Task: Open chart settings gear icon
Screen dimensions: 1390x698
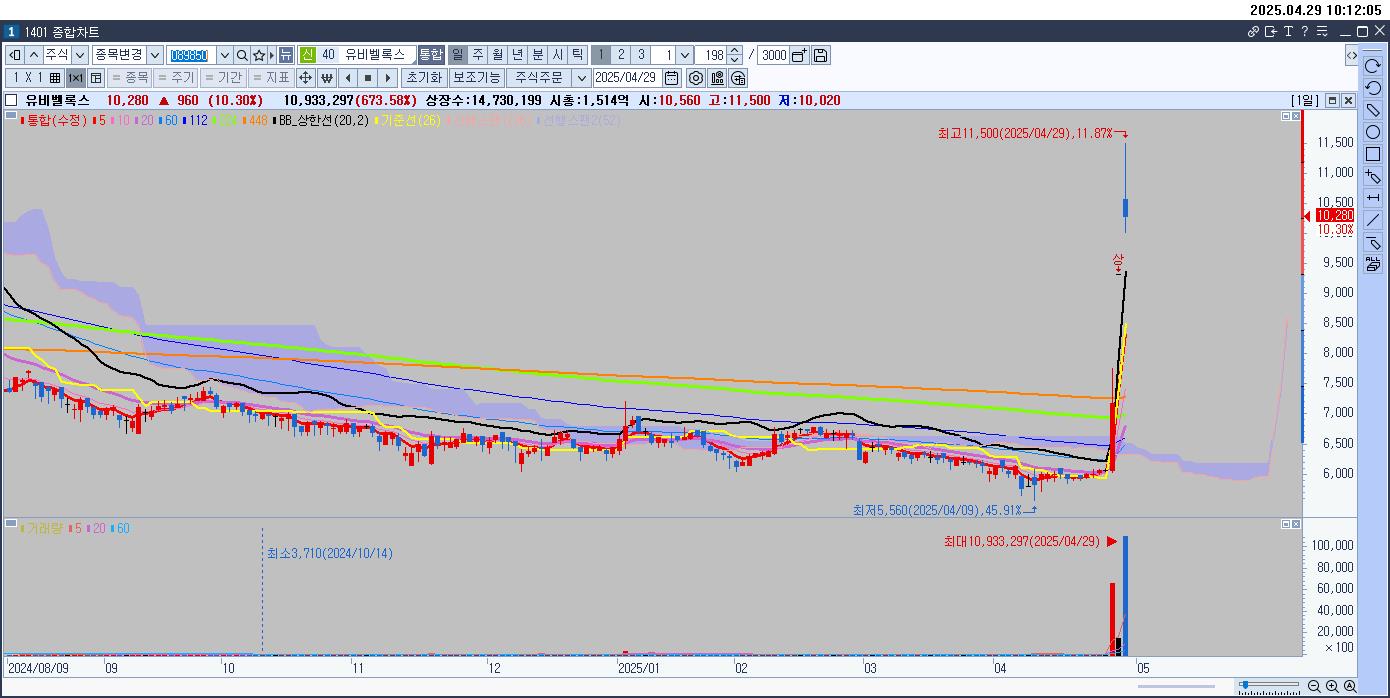Action: (x=696, y=78)
